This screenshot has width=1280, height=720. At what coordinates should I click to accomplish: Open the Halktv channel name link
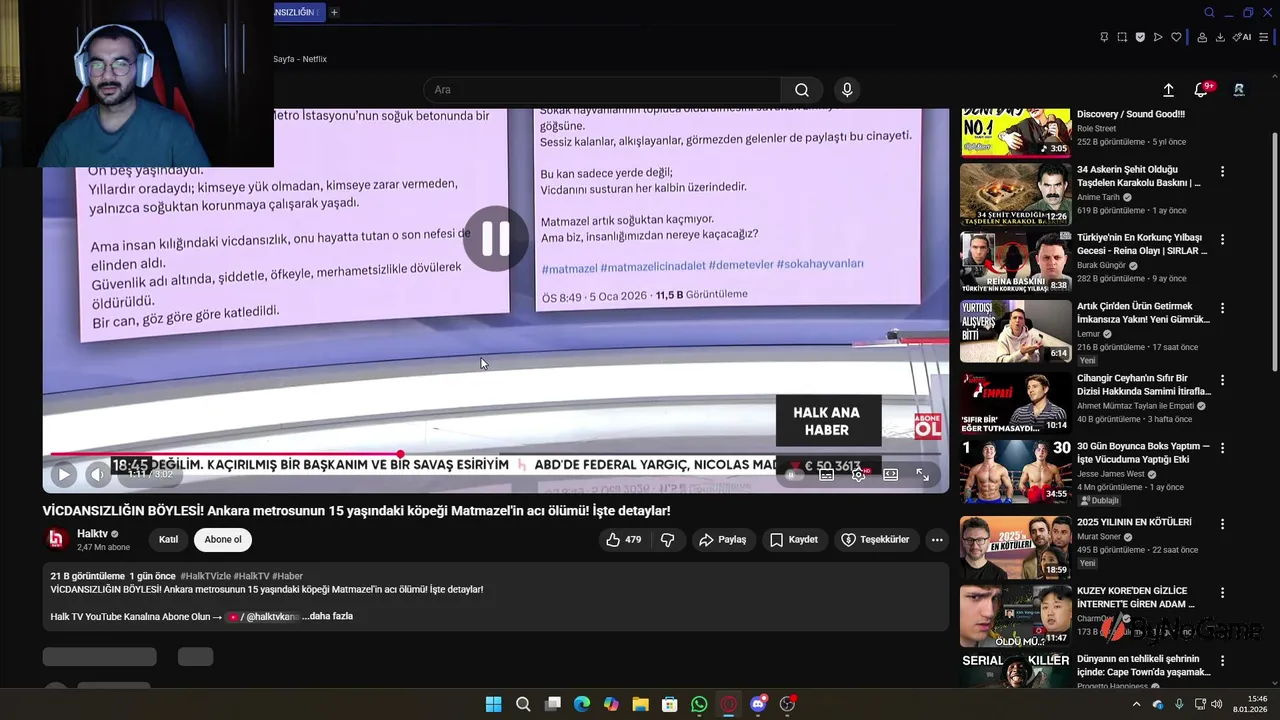coord(92,534)
